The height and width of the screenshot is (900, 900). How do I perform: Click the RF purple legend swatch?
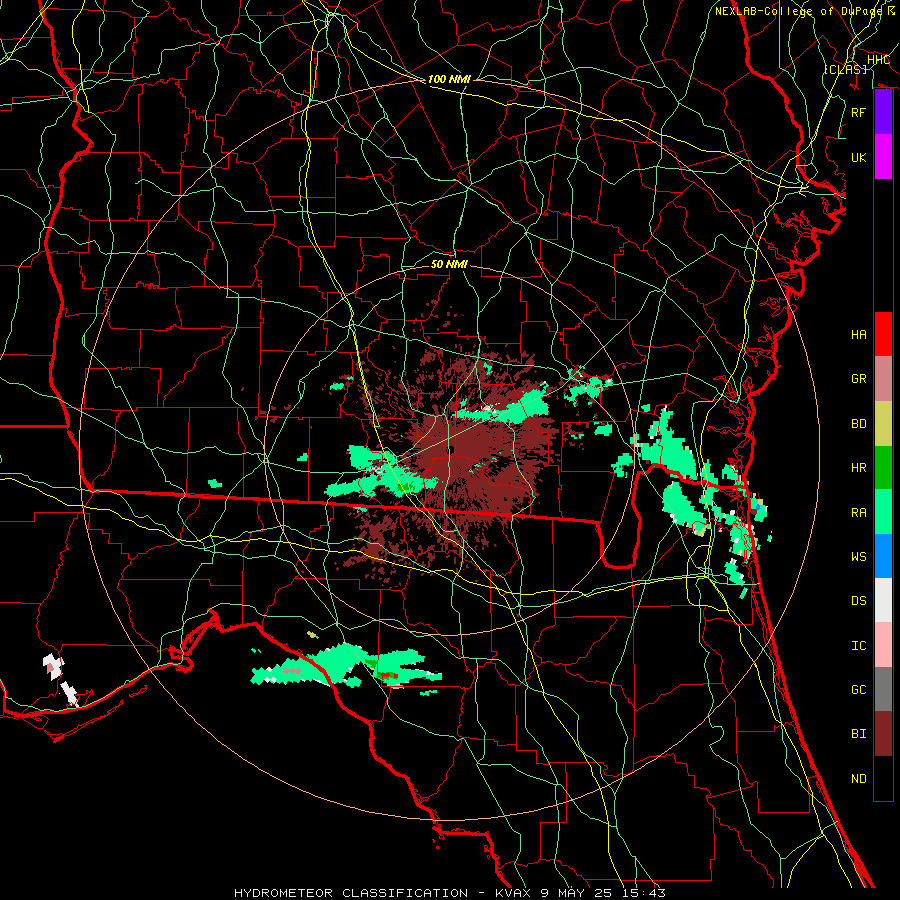tap(883, 112)
